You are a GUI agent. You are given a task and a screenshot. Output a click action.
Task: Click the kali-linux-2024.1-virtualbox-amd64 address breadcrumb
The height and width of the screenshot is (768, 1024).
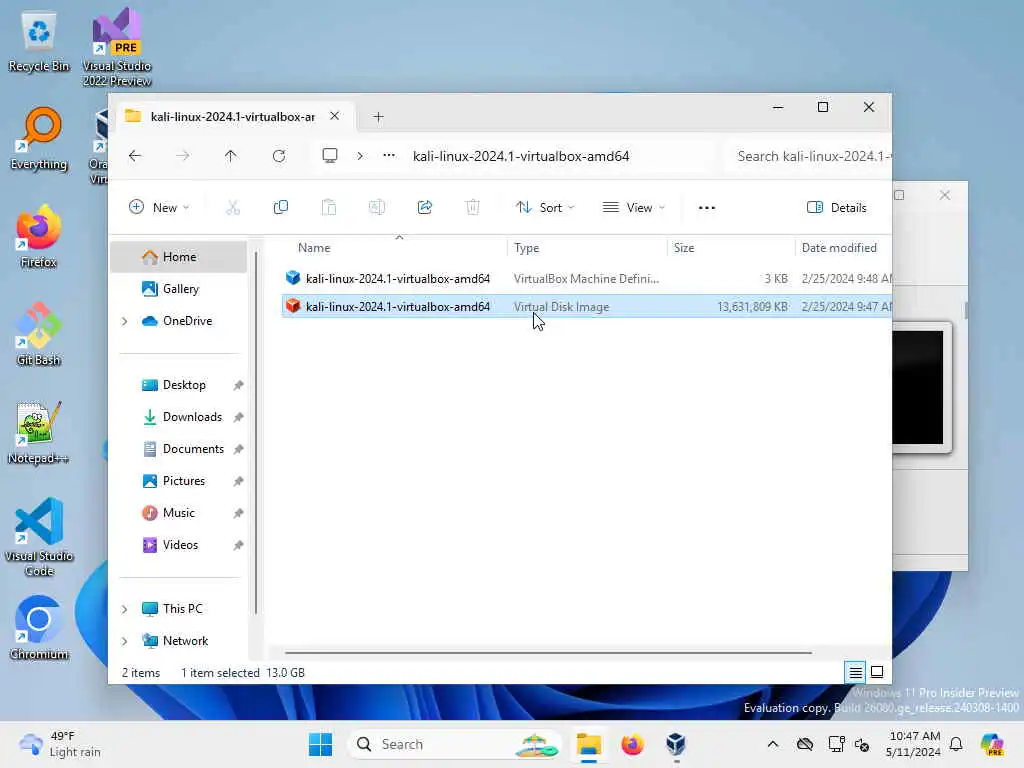(x=521, y=156)
